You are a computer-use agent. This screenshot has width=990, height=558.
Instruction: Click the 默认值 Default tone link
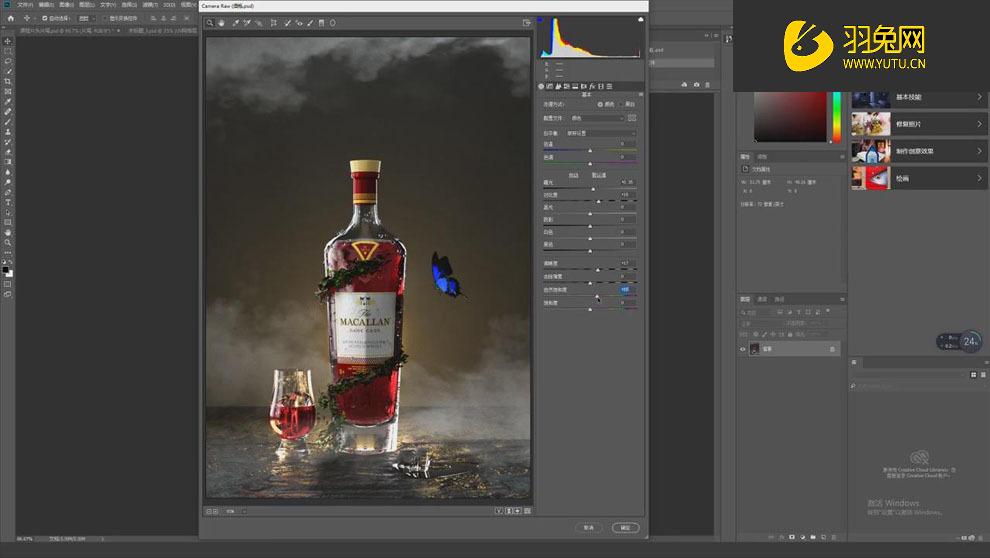(x=599, y=175)
